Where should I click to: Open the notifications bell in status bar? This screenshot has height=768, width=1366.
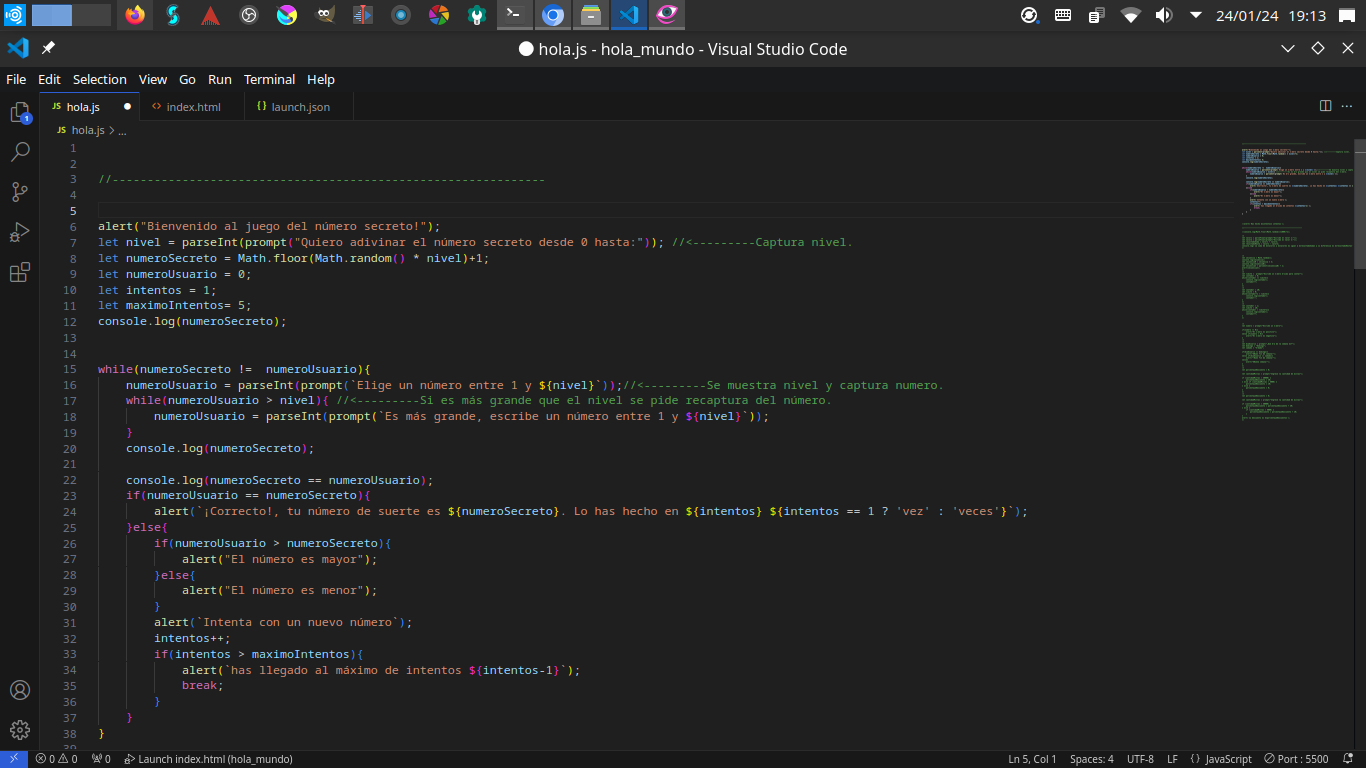tap(1348, 759)
